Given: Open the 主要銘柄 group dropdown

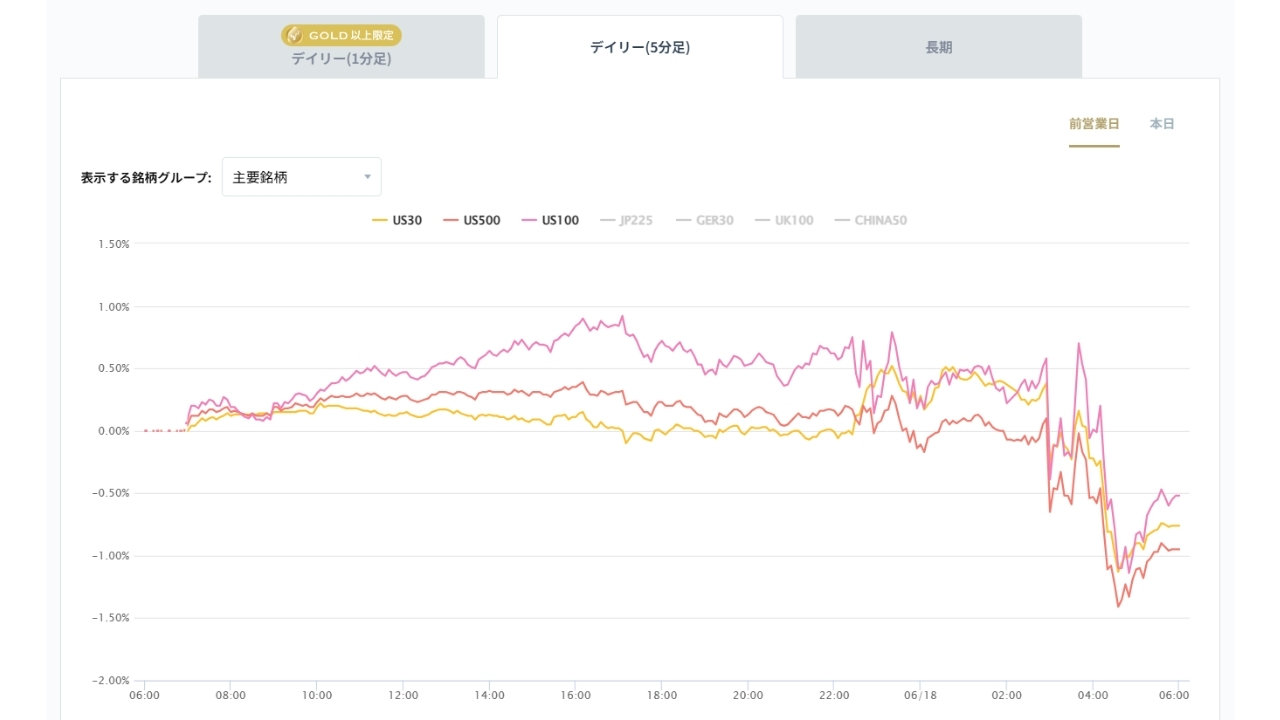Looking at the screenshot, I should click(301, 177).
